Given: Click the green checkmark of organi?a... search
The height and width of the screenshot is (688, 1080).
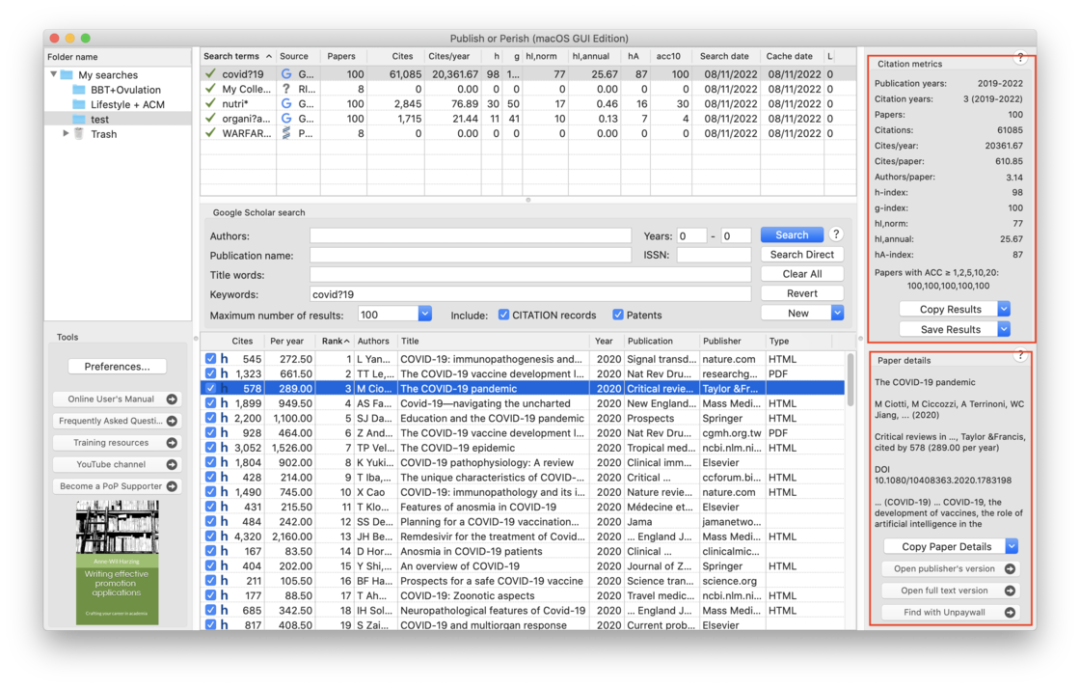Looking at the screenshot, I should point(211,118).
